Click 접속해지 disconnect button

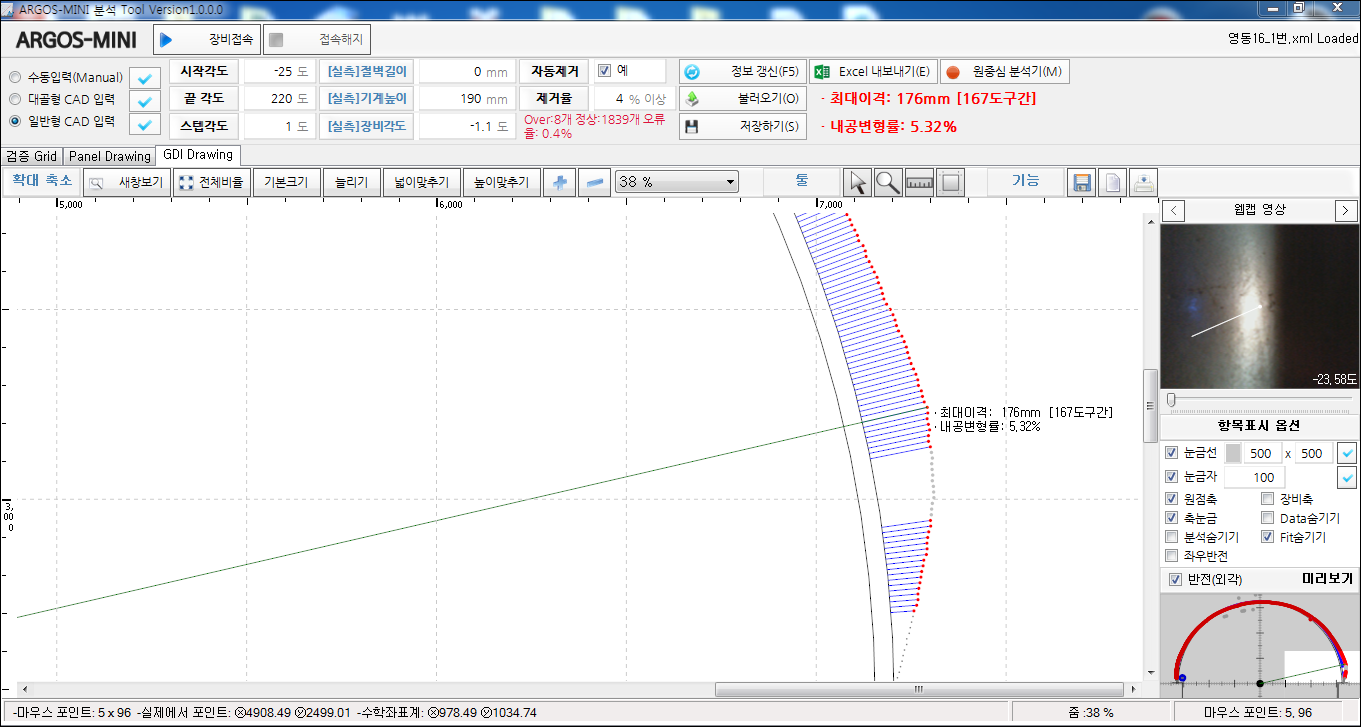click(x=317, y=40)
